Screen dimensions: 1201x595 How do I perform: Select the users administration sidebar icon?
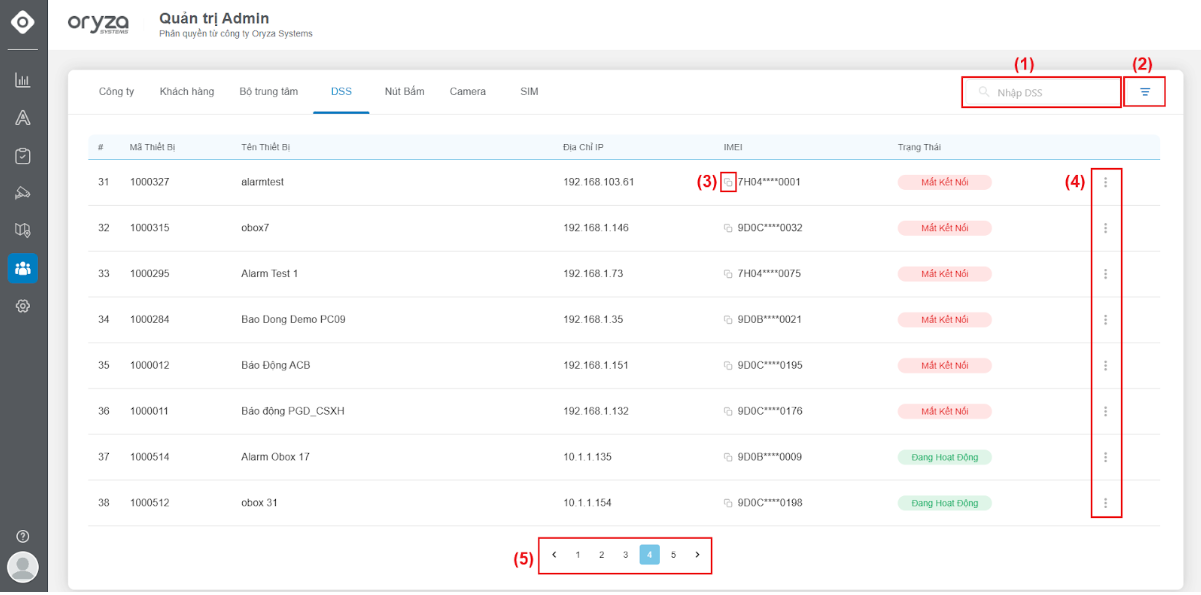click(x=23, y=268)
